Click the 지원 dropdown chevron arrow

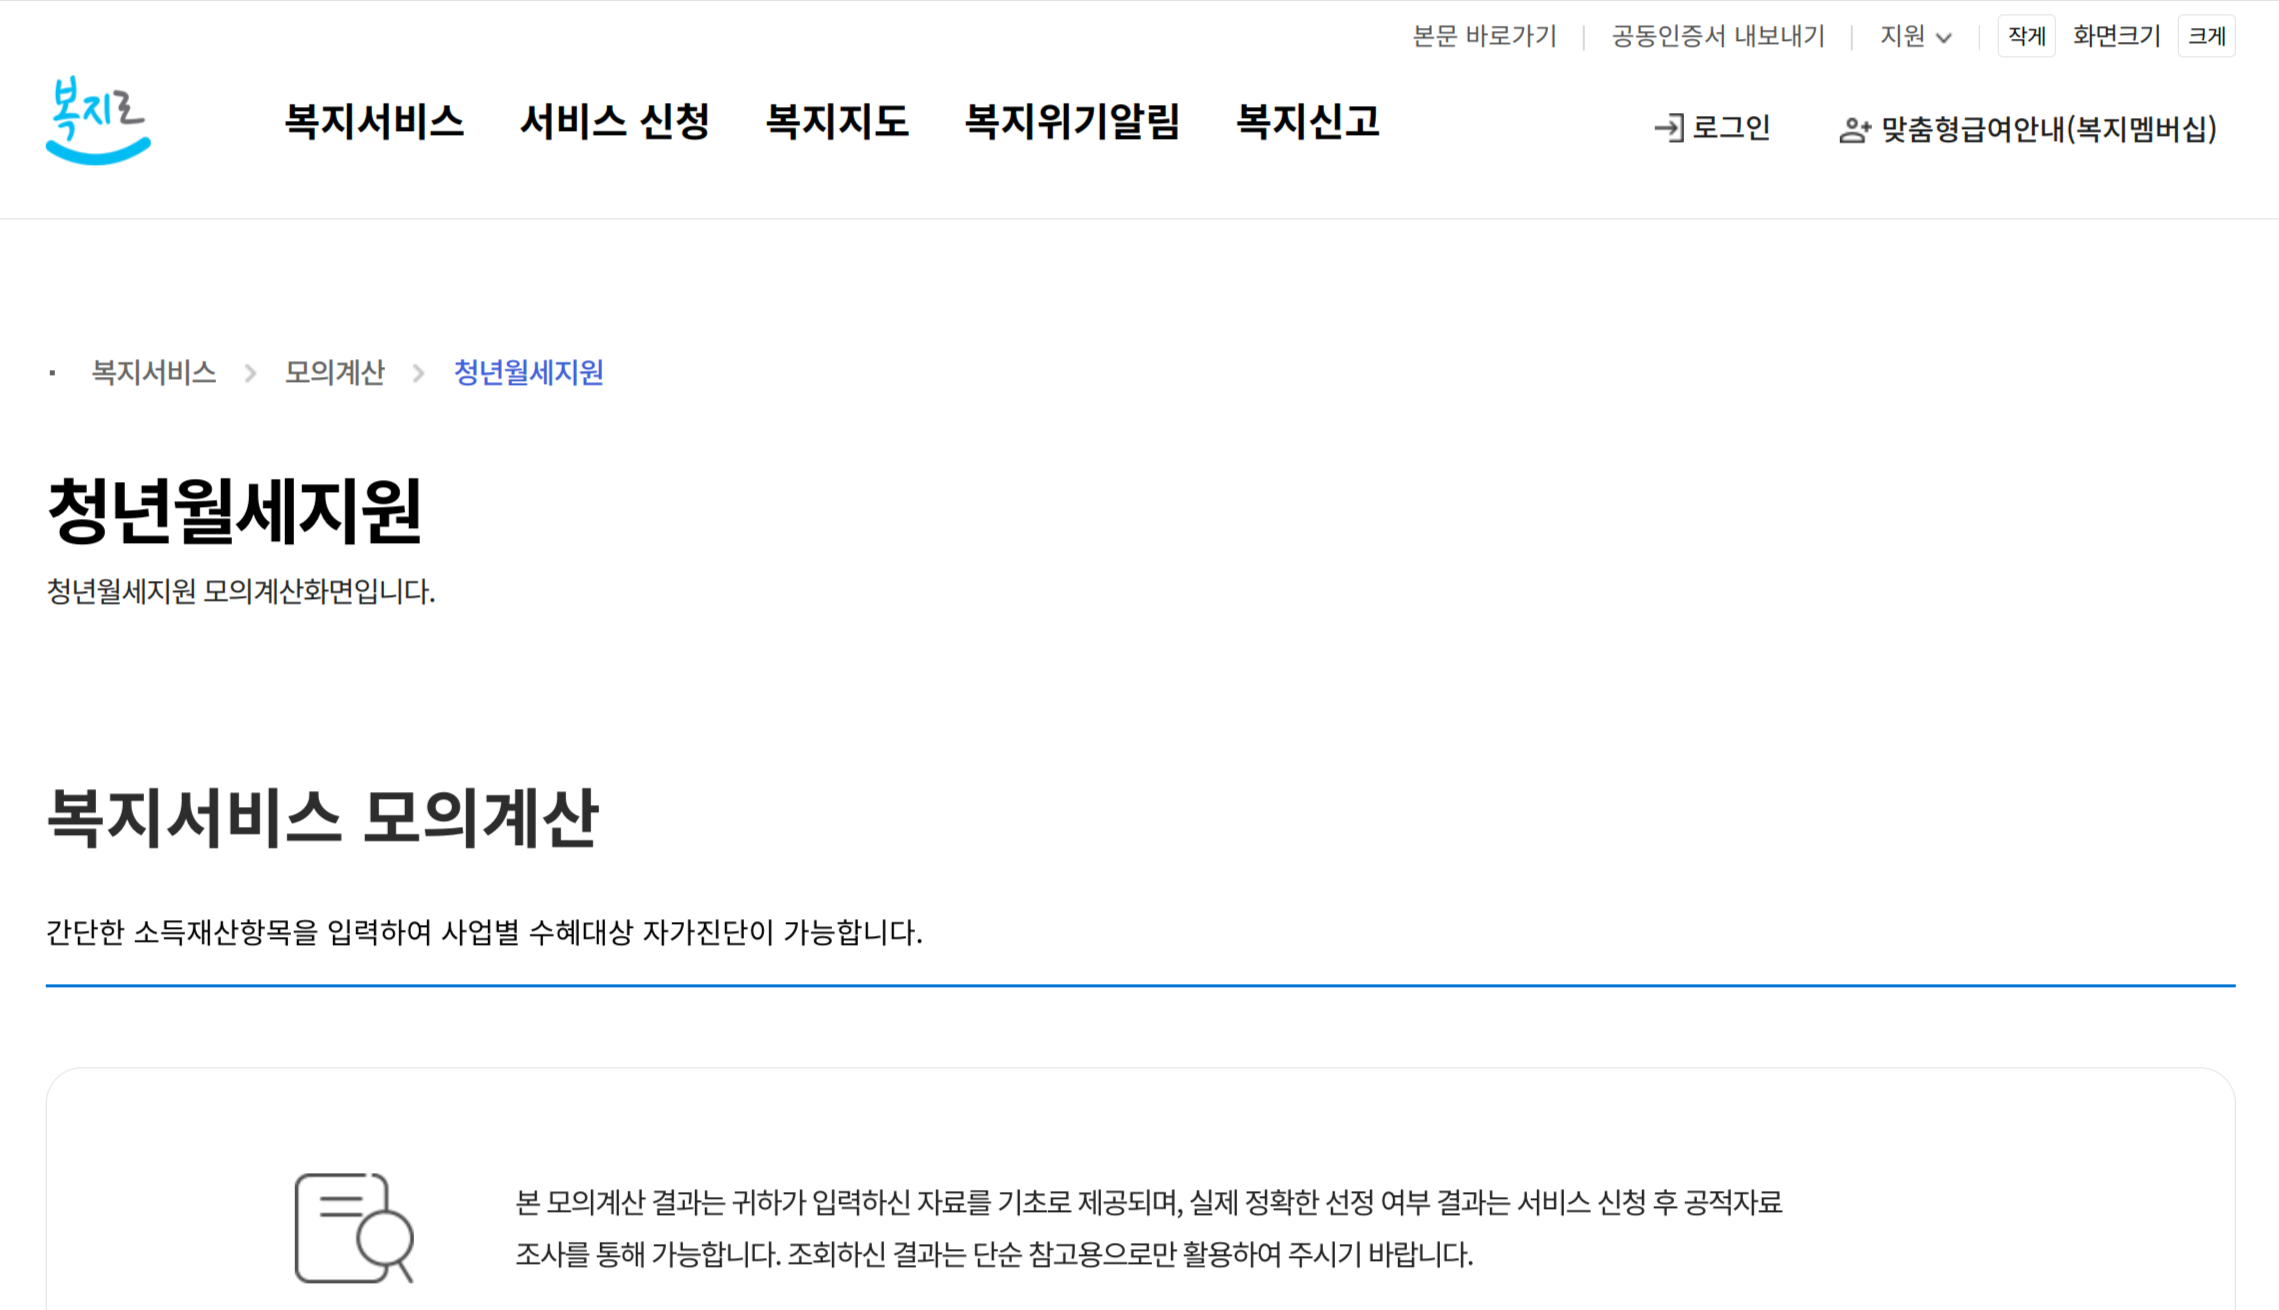tap(1943, 38)
